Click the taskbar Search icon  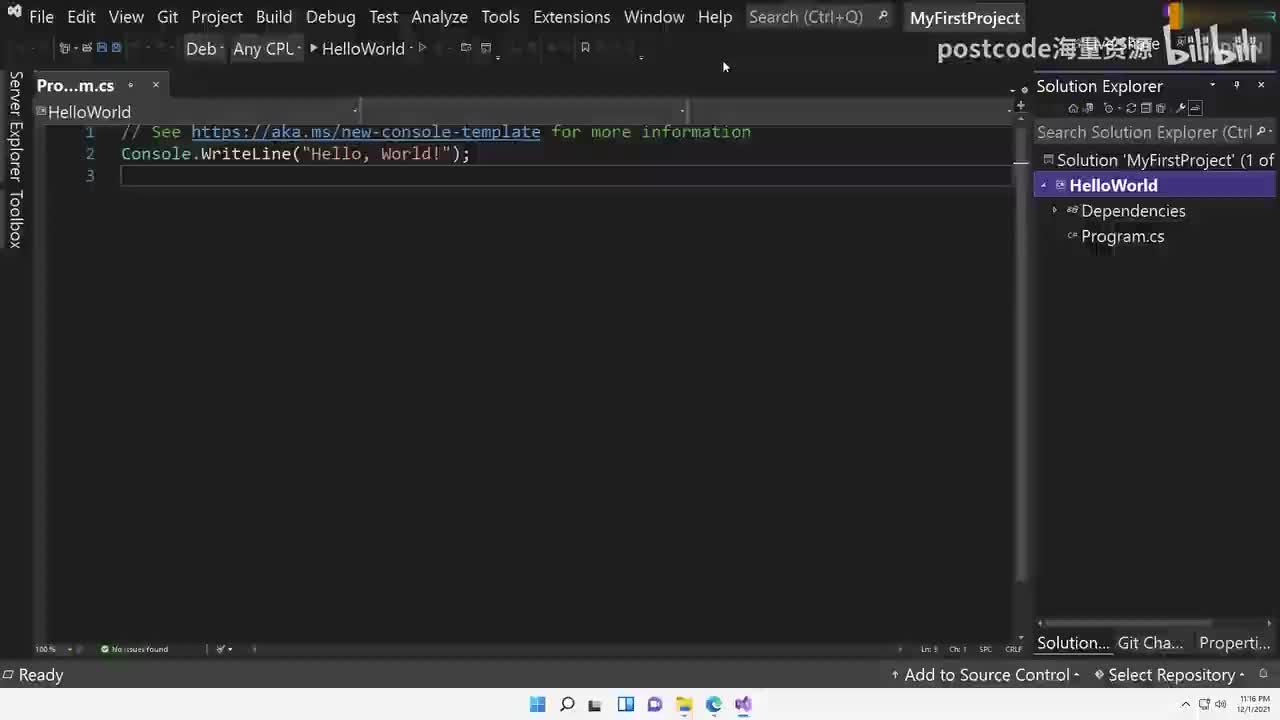click(x=567, y=704)
